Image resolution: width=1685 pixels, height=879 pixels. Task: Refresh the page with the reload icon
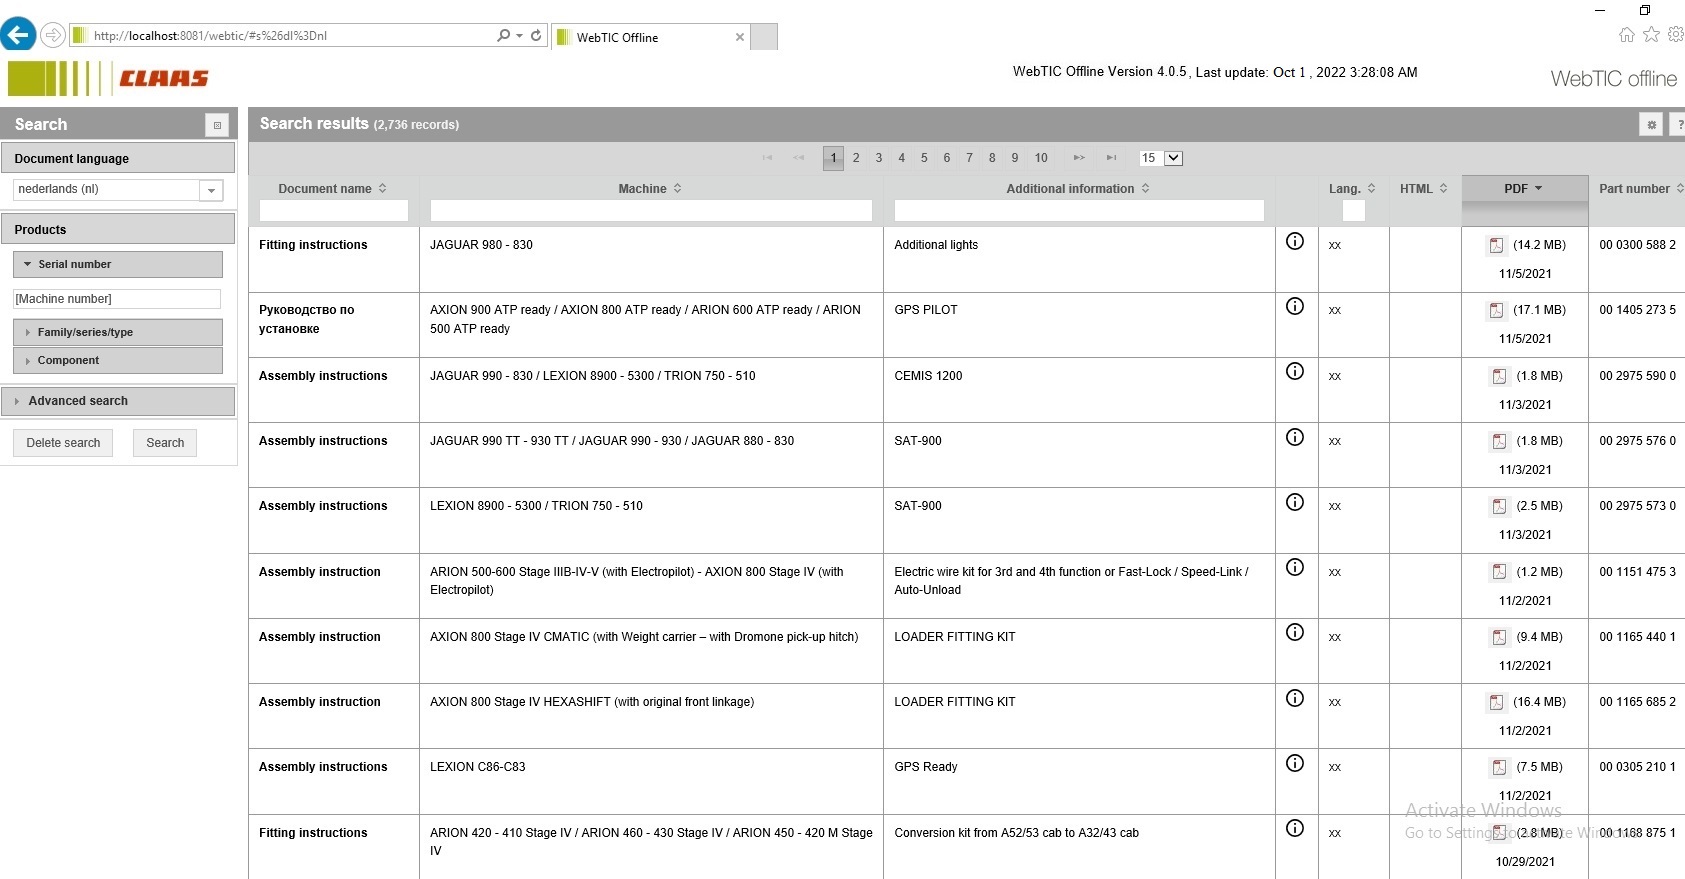tap(536, 35)
